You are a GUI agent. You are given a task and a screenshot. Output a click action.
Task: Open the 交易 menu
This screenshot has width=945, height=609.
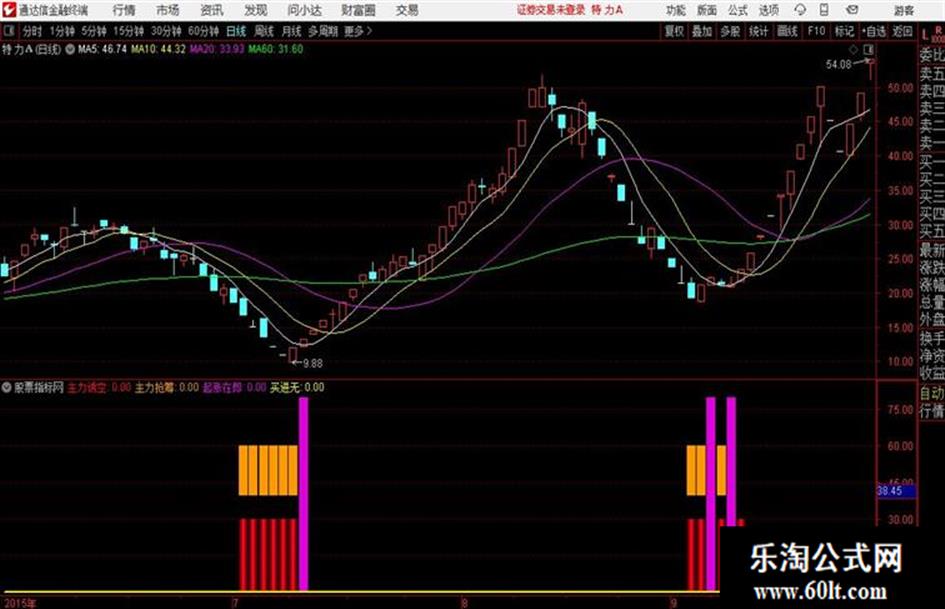coord(407,10)
